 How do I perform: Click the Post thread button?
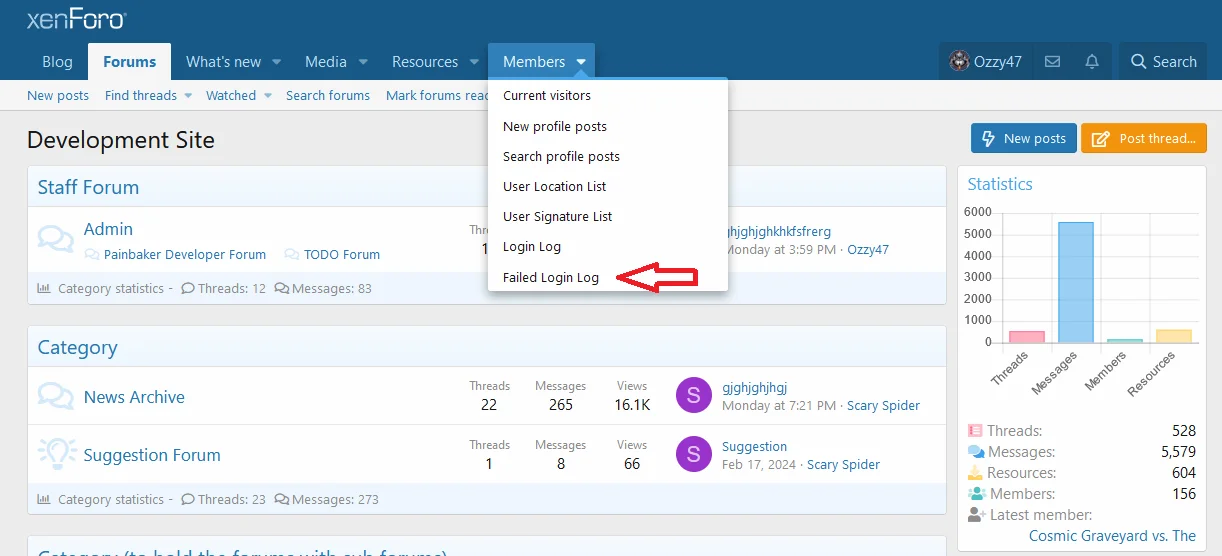tap(1144, 139)
